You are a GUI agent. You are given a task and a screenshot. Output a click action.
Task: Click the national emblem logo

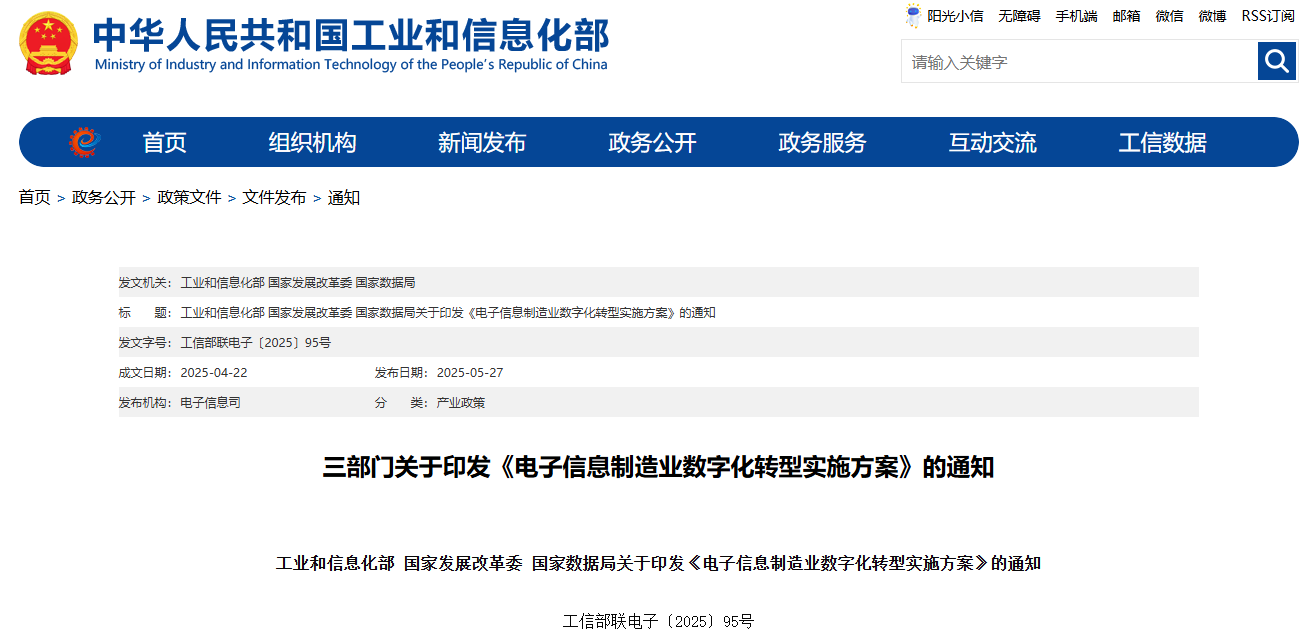point(47,42)
